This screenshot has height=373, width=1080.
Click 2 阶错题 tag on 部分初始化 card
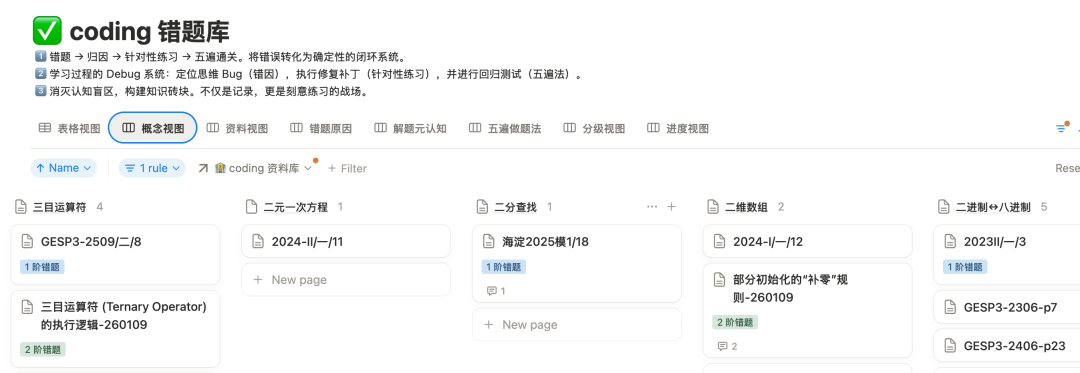735,321
